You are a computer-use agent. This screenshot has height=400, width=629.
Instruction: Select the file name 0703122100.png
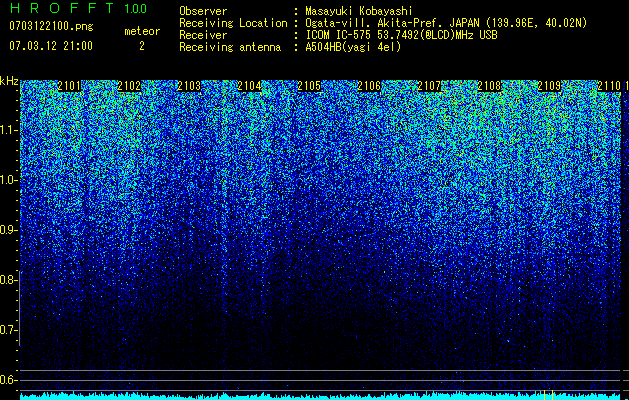point(51,27)
